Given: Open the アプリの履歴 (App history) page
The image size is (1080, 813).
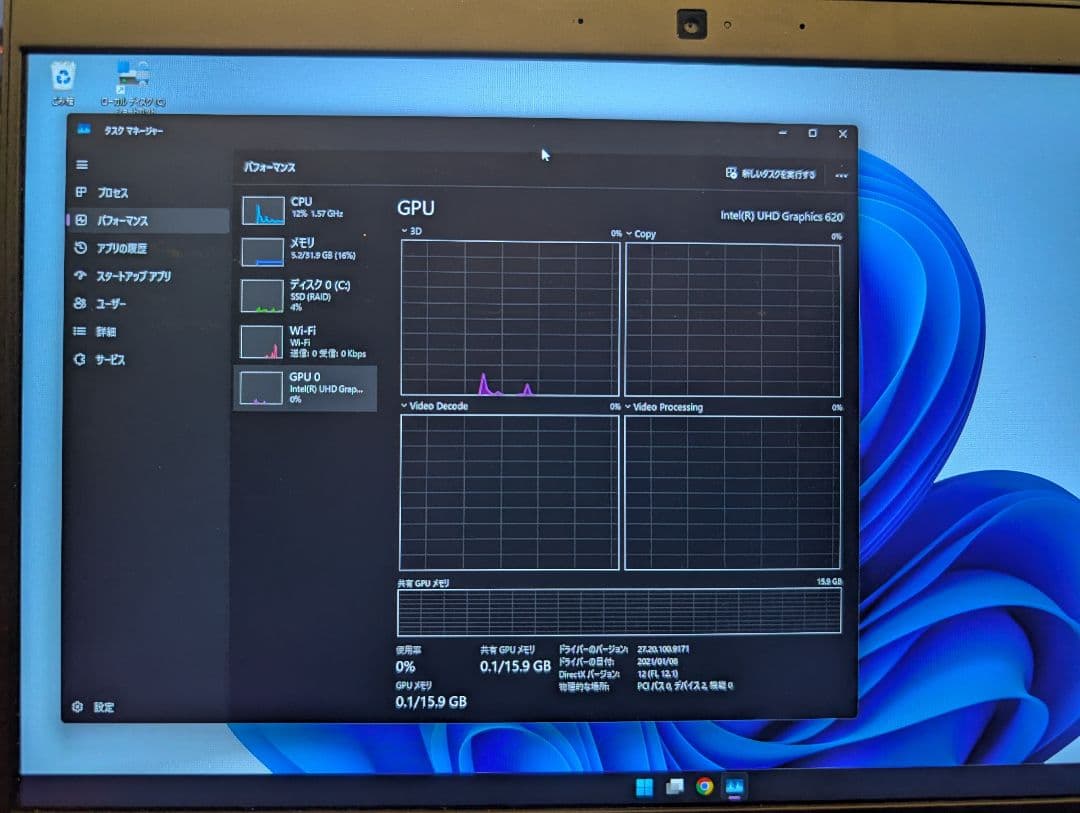Looking at the screenshot, I should [120, 248].
